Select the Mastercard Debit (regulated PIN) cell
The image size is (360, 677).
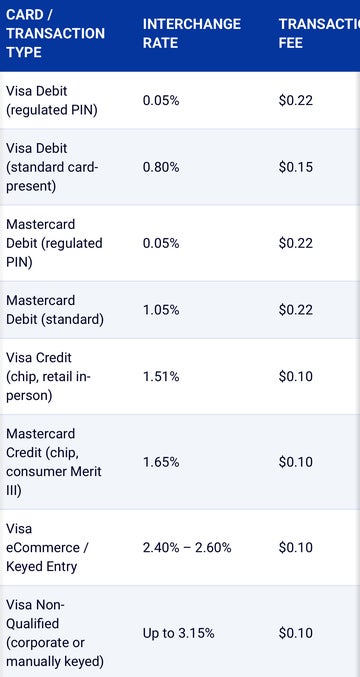(54, 243)
